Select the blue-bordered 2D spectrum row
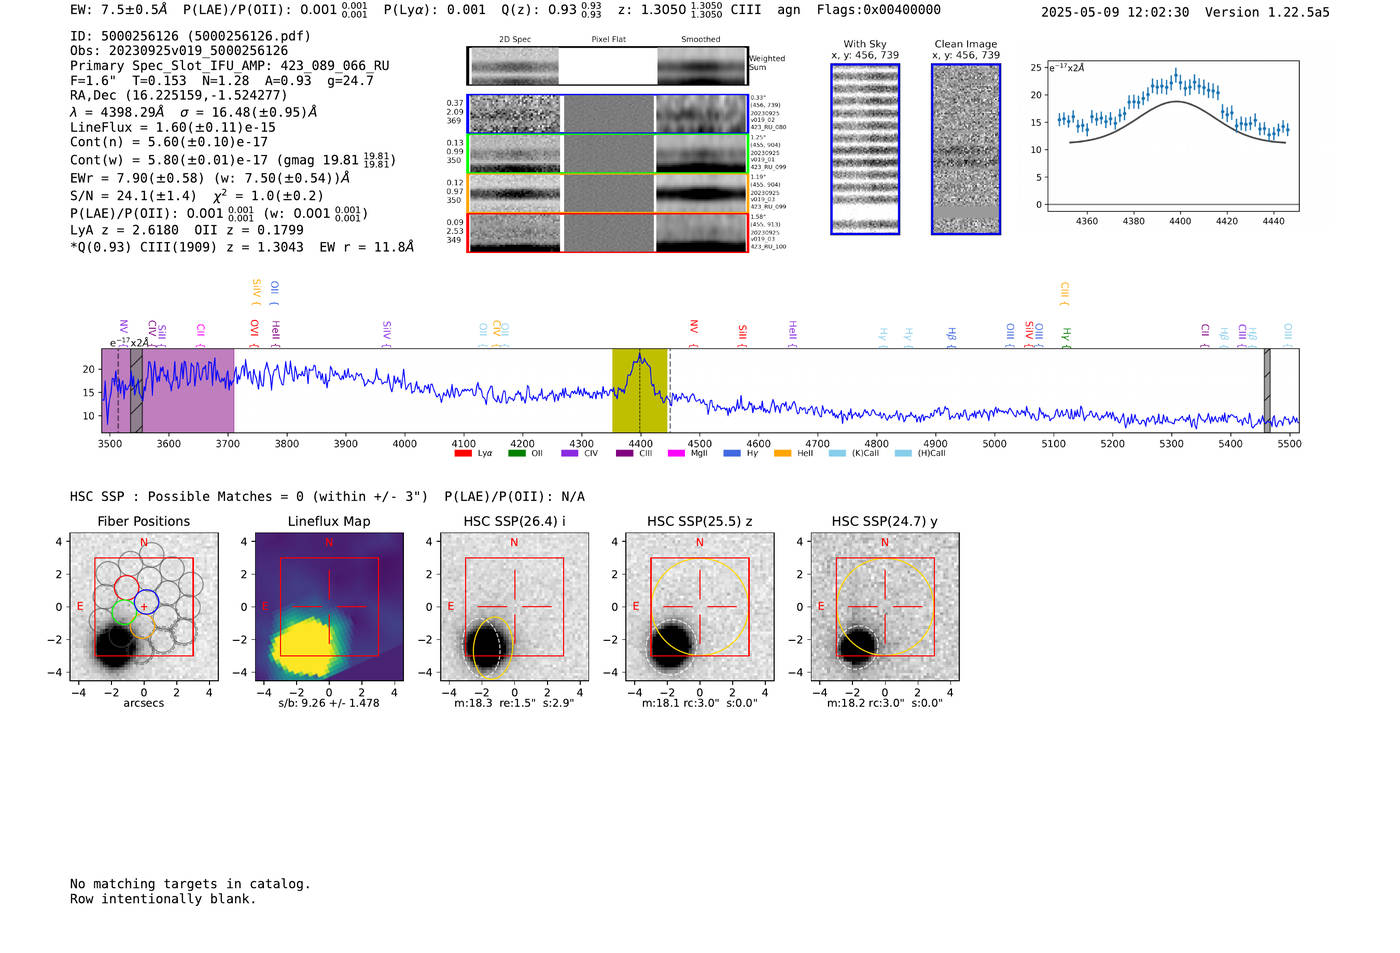Image resolution: width=1400 pixels, height=953 pixels. 608,114
